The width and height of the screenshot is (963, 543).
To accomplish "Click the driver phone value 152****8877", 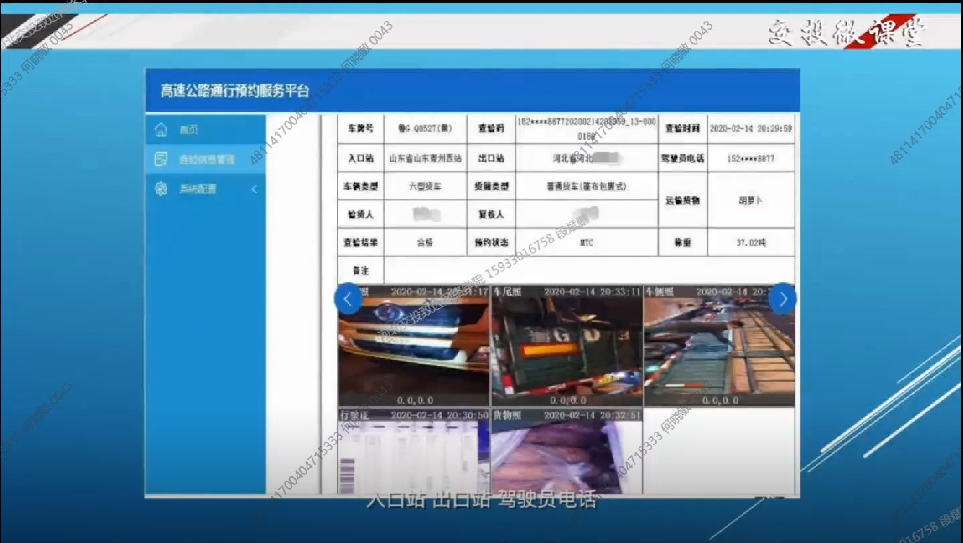I will click(751, 158).
